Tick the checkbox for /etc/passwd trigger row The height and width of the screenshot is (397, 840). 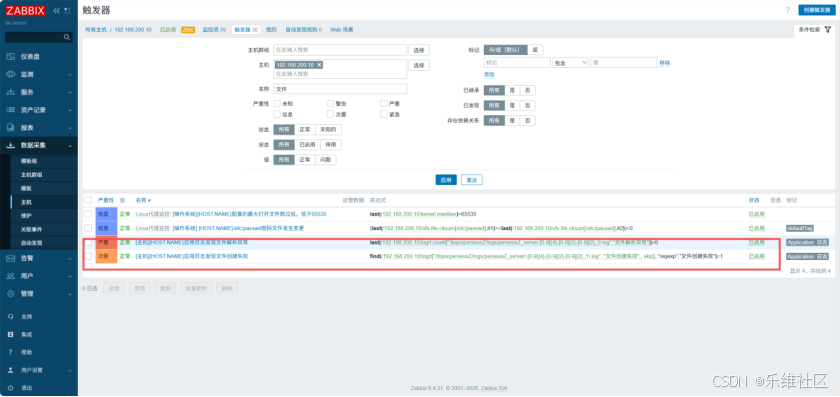pos(88,228)
